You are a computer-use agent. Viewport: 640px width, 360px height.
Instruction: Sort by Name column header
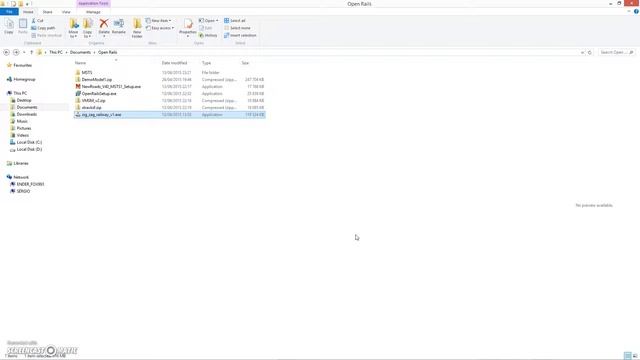pos(80,63)
